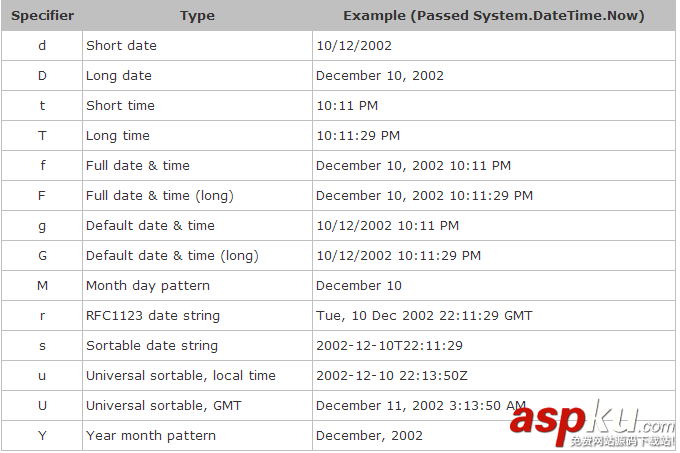Click the Type column header
The height and width of the screenshot is (453, 680).
point(197,16)
